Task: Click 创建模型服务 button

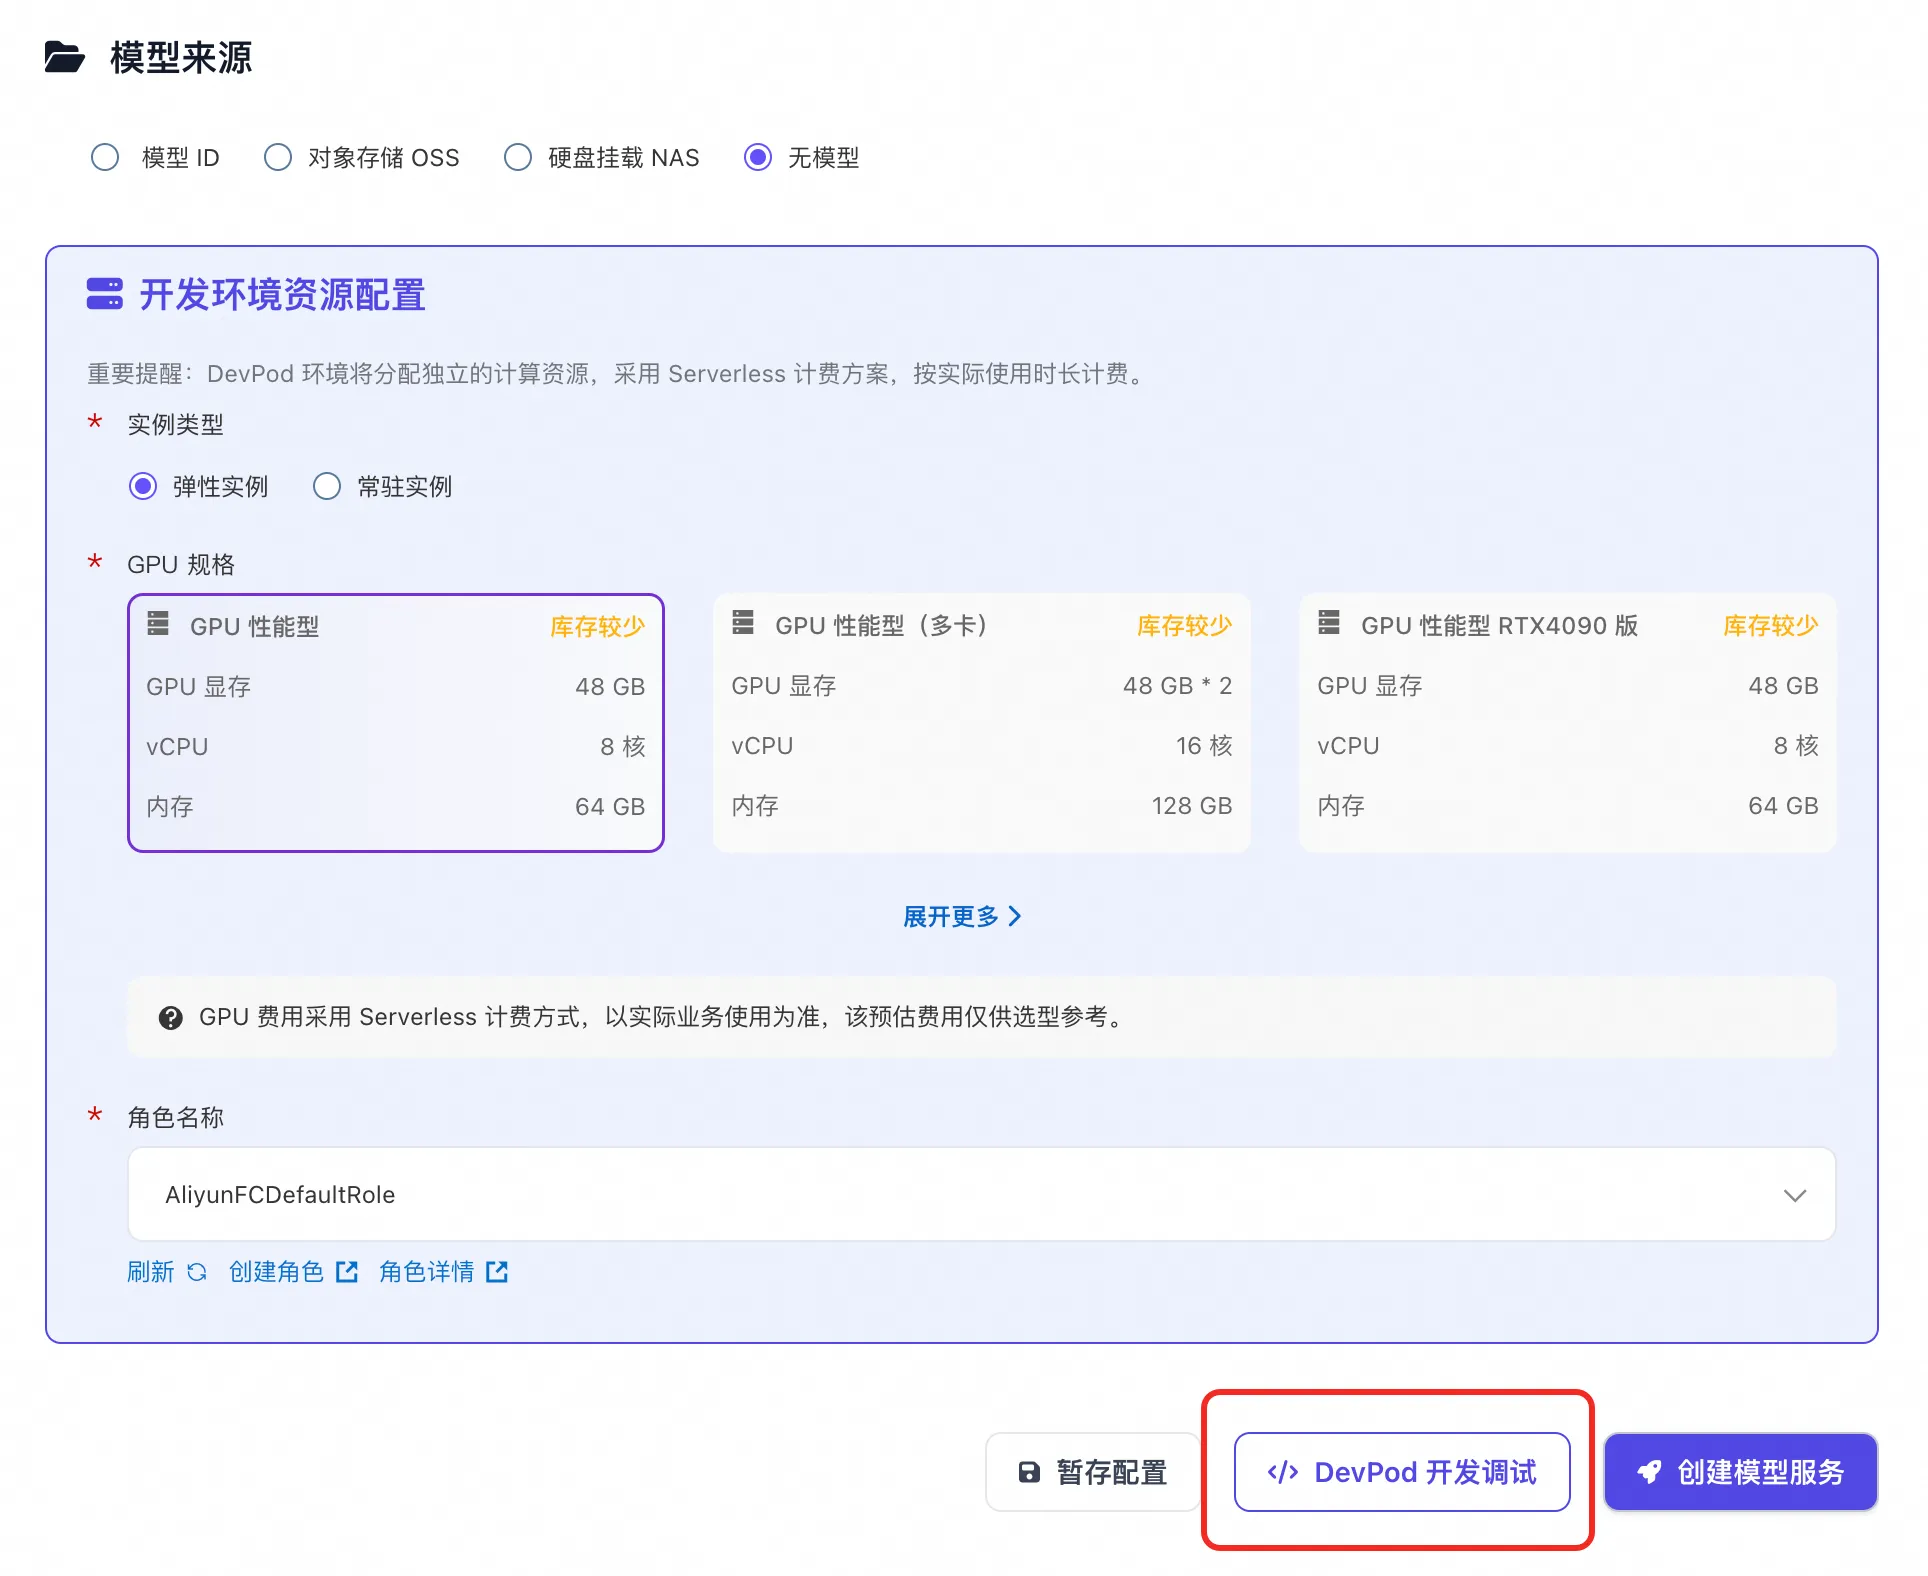Action: coord(1740,1472)
